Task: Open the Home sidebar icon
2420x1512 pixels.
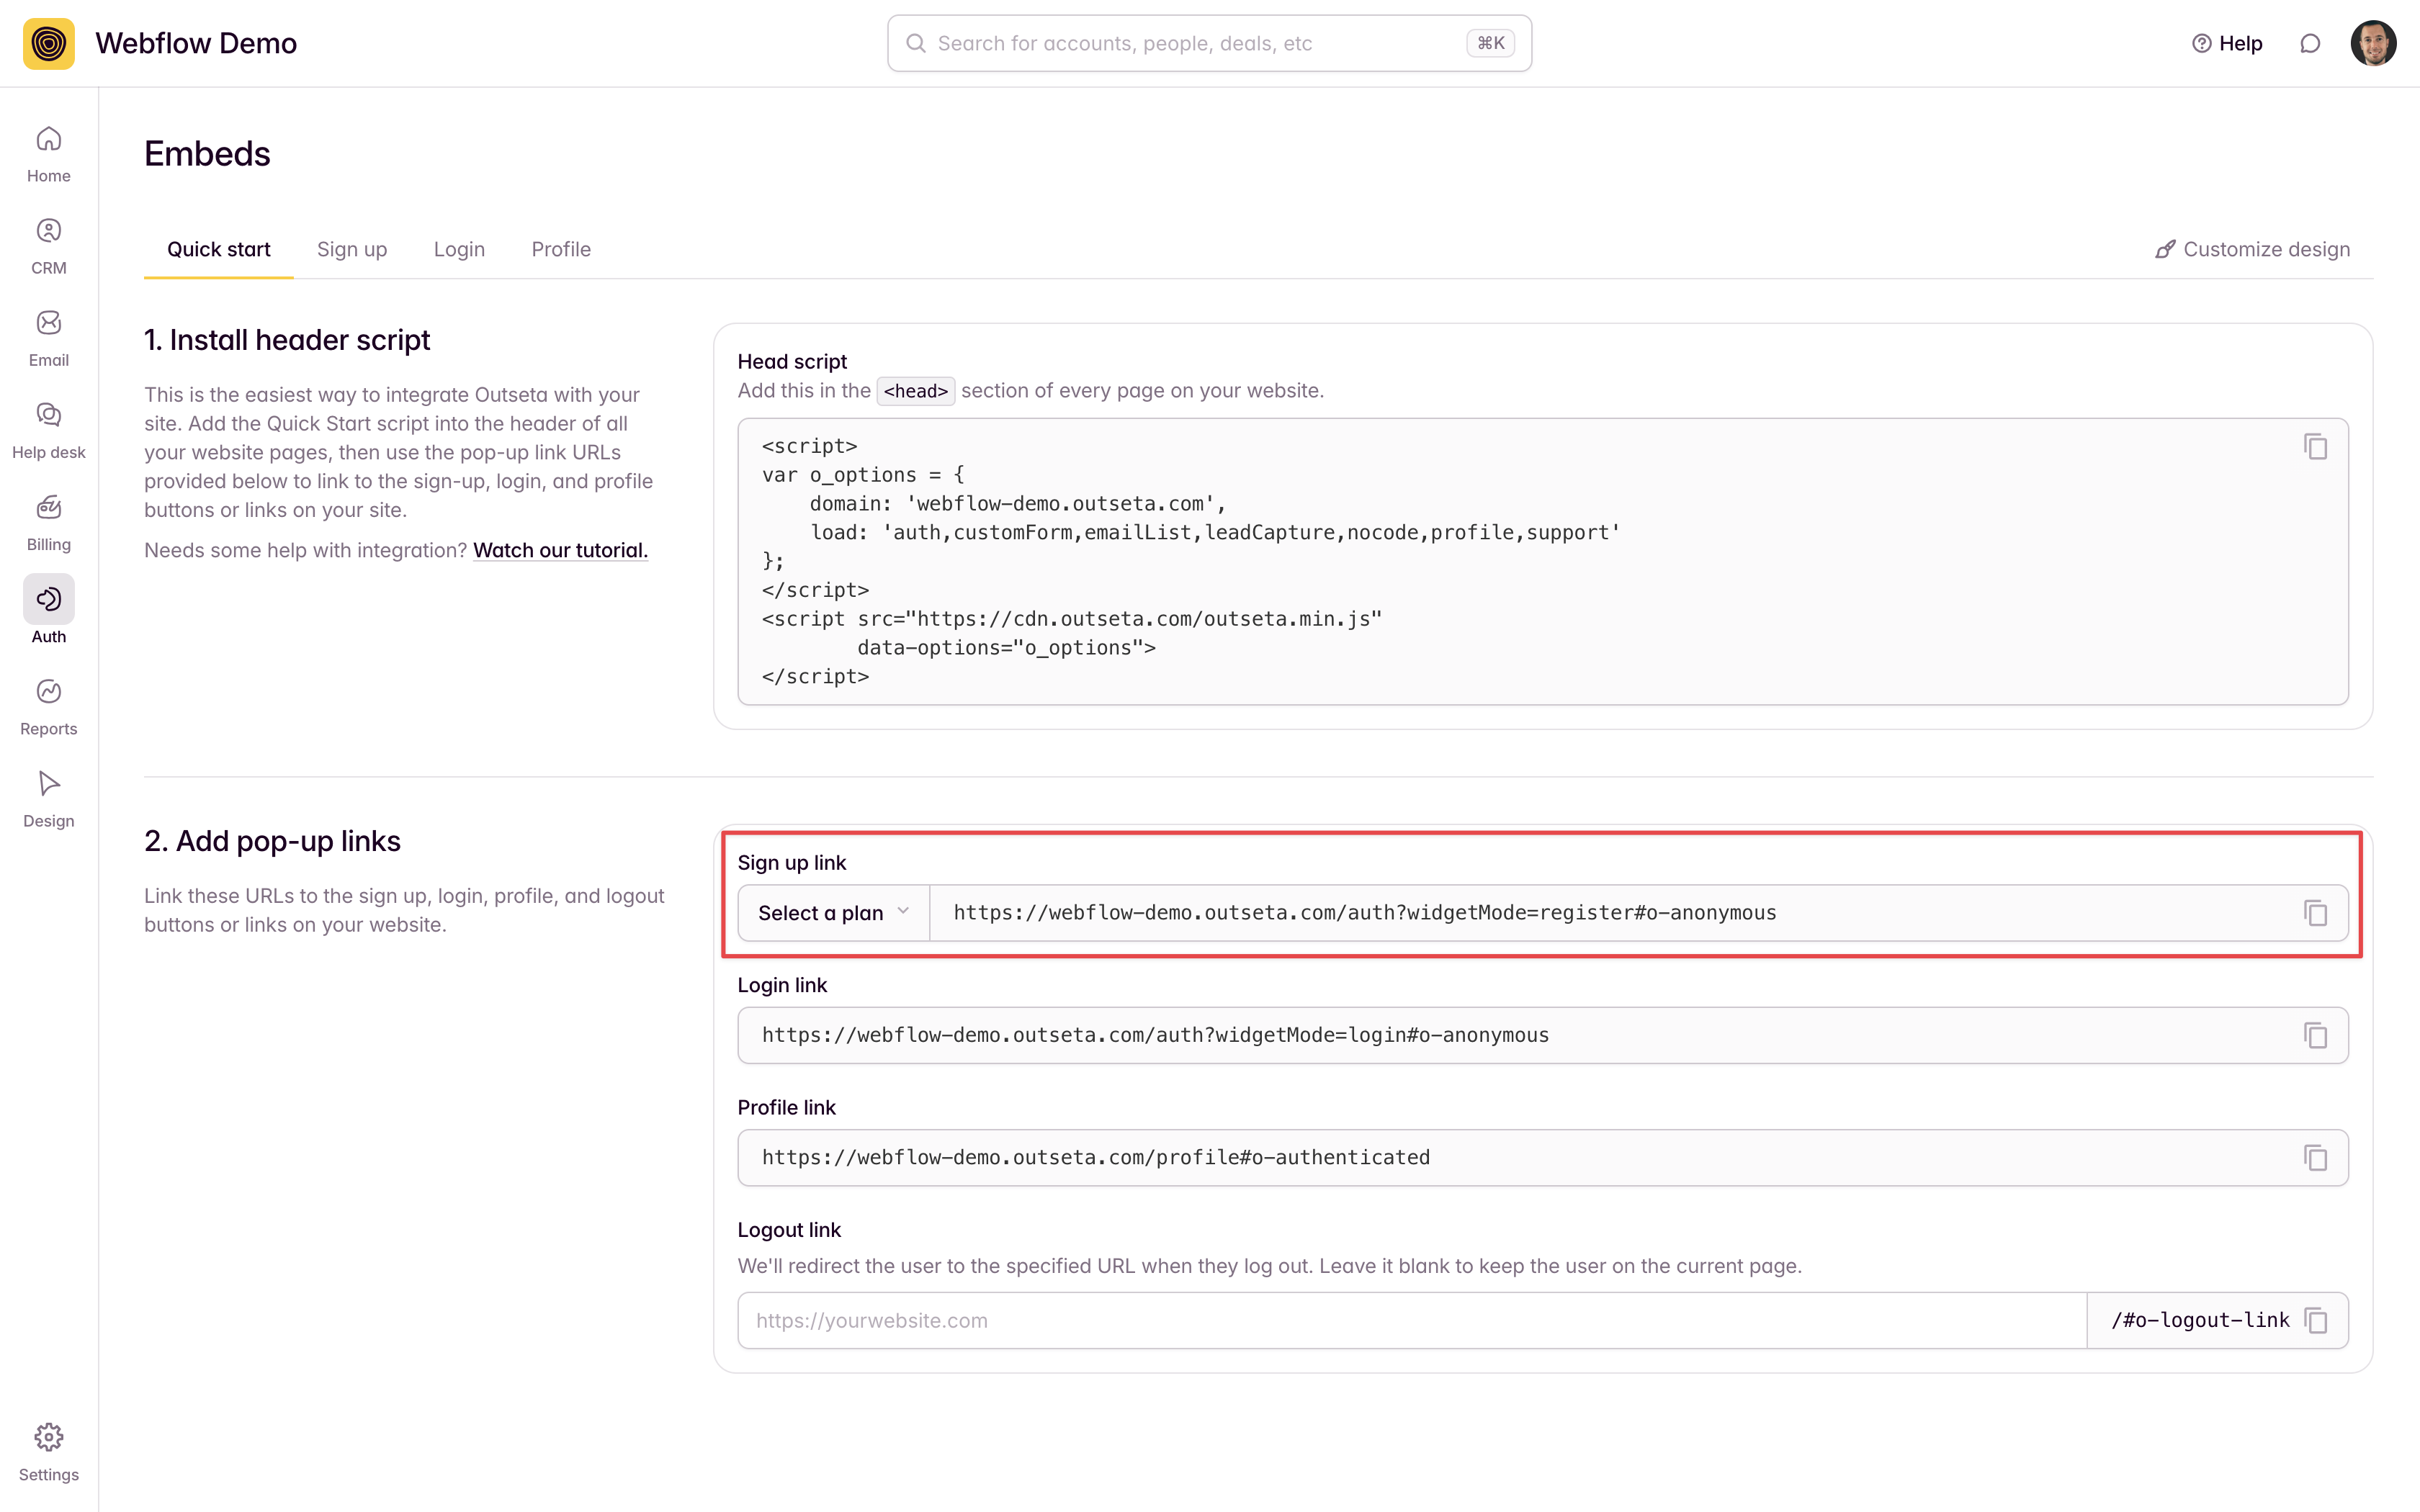Action: [48, 140]
